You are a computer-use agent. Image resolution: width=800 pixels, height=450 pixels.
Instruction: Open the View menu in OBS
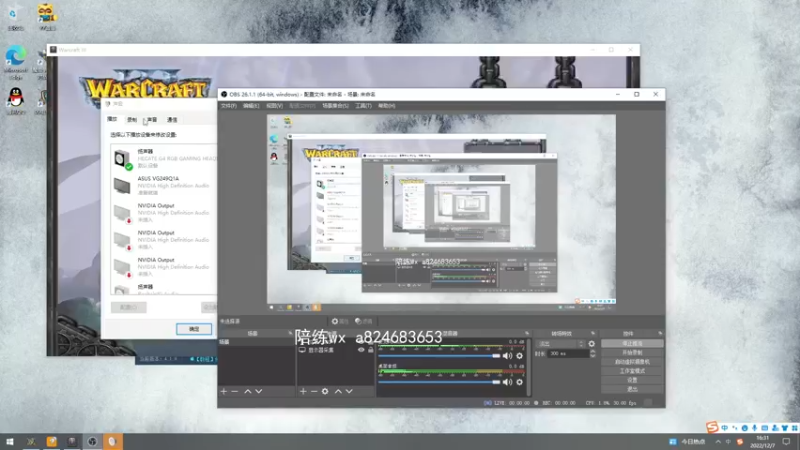(x=274, y=106)
